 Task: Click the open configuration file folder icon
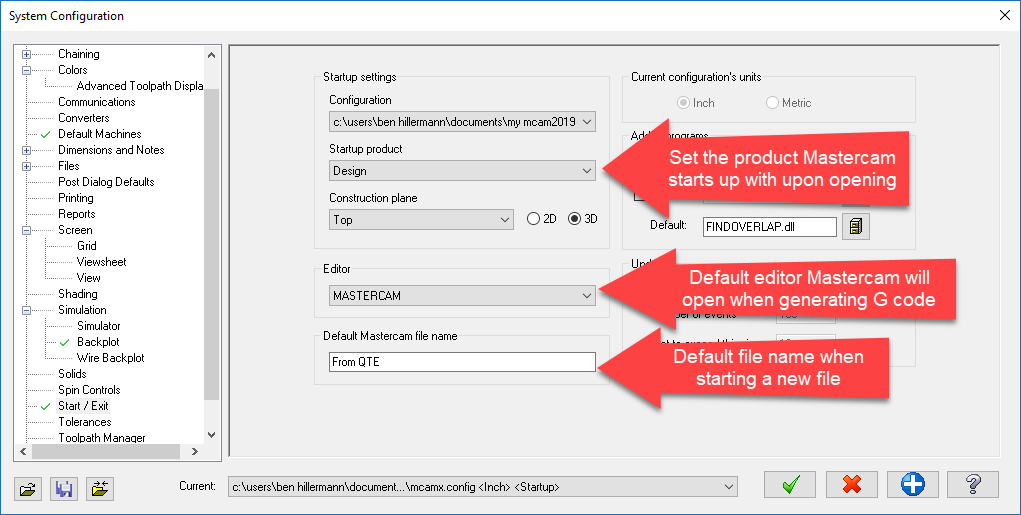(28, 488)
